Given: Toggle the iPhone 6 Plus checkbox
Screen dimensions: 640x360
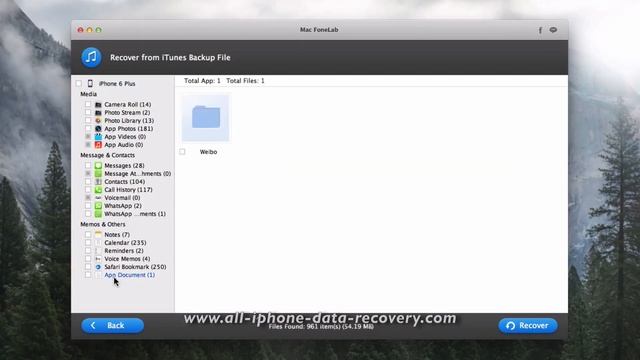Looking at the screenshot, I should (78, 83).
